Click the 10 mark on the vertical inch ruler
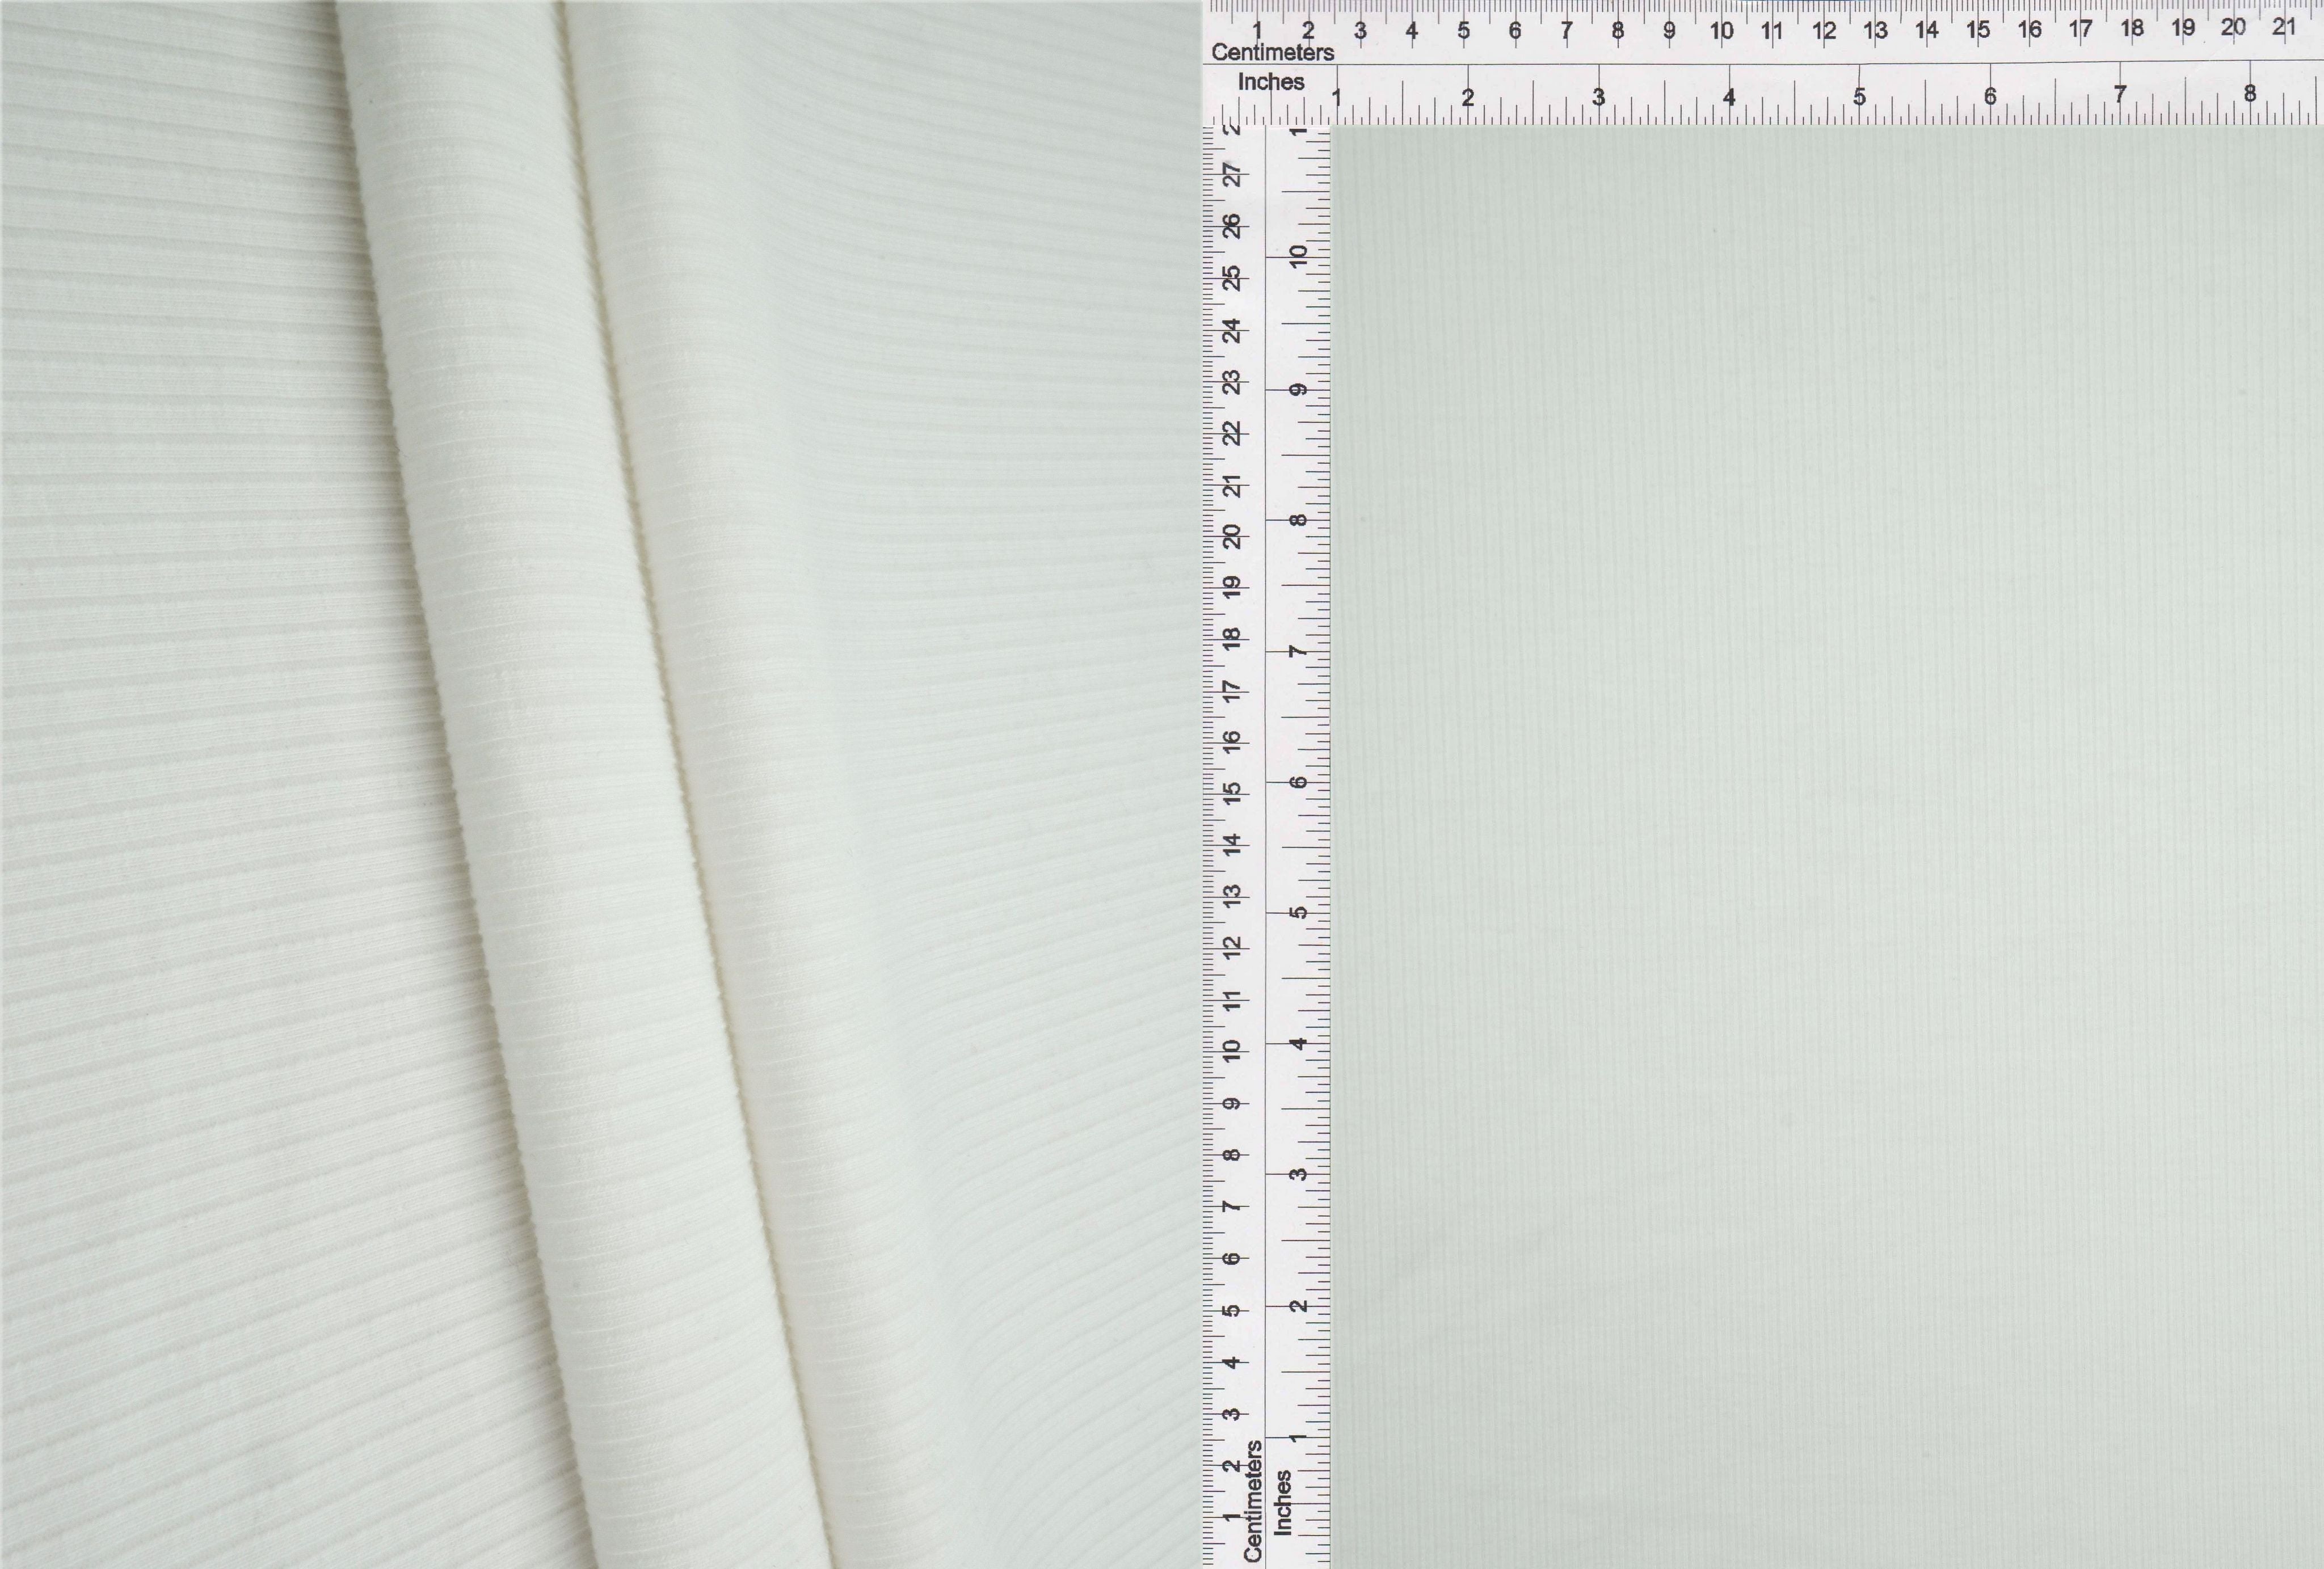The height and width of the screenshot is (1569, 2324). pos(1298,256)
